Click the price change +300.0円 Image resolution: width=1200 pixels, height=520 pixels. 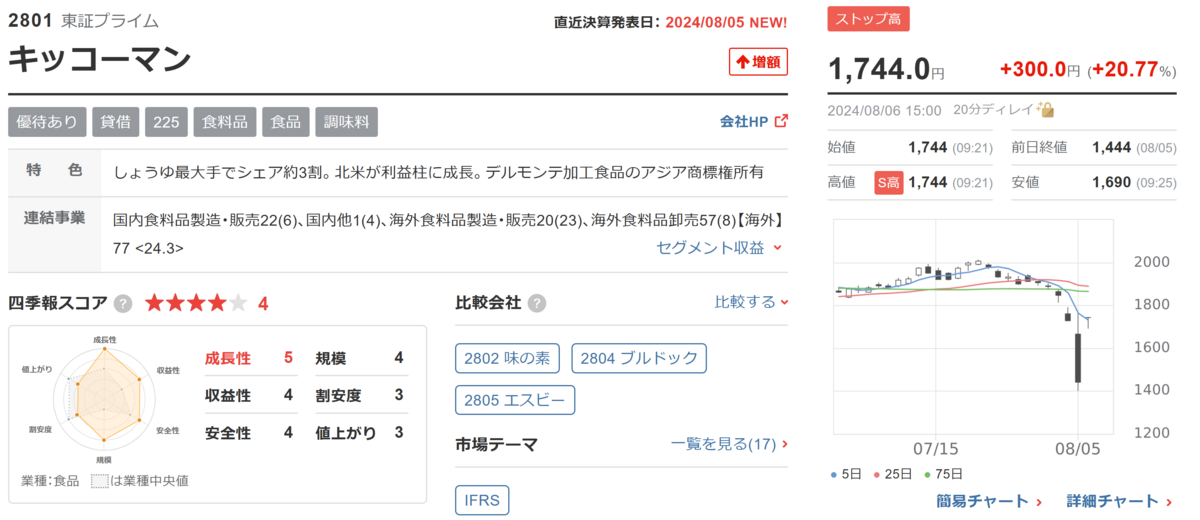[1040, 70]
